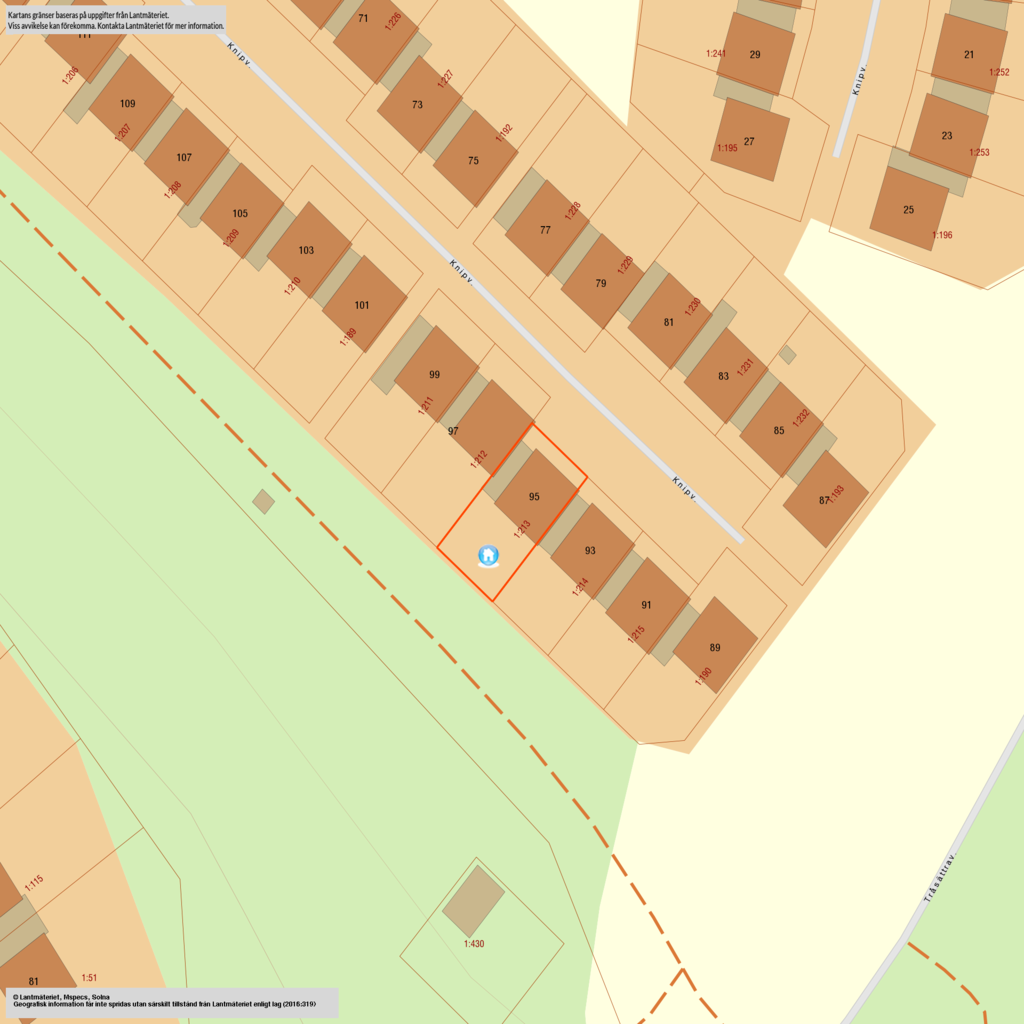Click property label 1:226
Screen dimensions: 1024x1024
(x=393, y=21)
